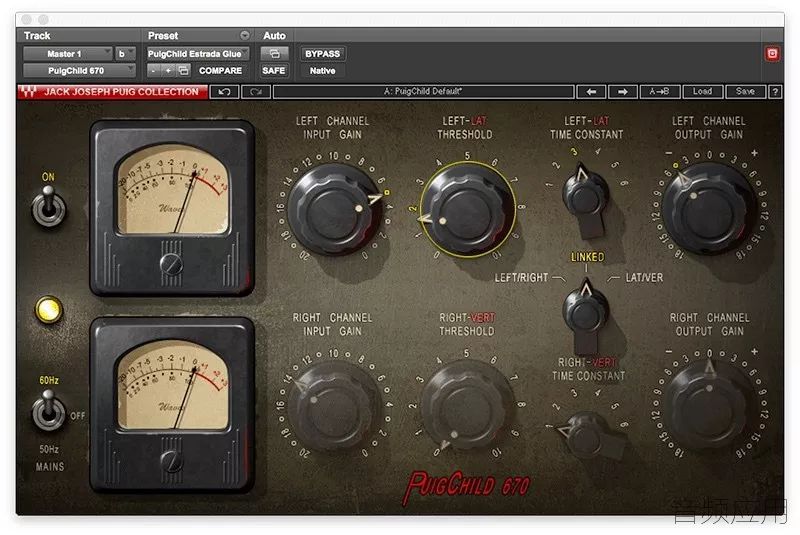Select LEFT/RIGHT mode label
The width and height of the screenshot is (800, 535).
point(521,278)
